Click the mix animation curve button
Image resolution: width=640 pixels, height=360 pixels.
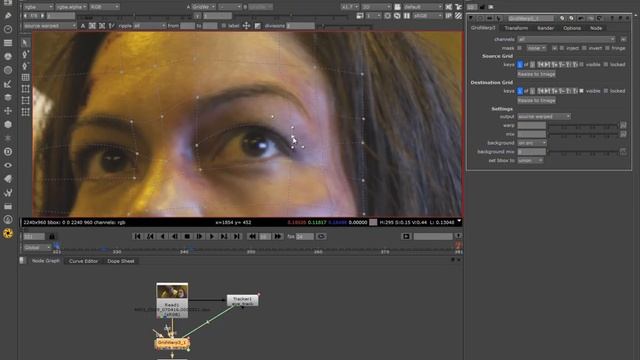pos(623,134)
